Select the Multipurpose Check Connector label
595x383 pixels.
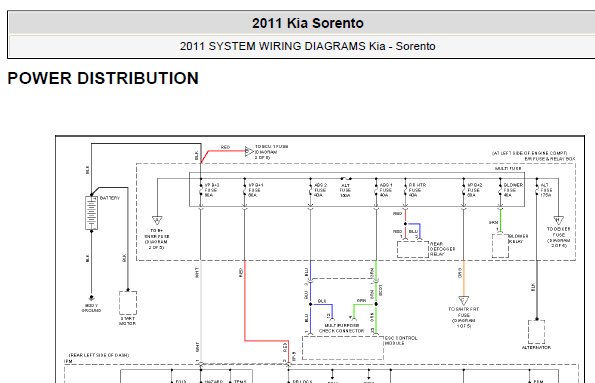[342, 328]
